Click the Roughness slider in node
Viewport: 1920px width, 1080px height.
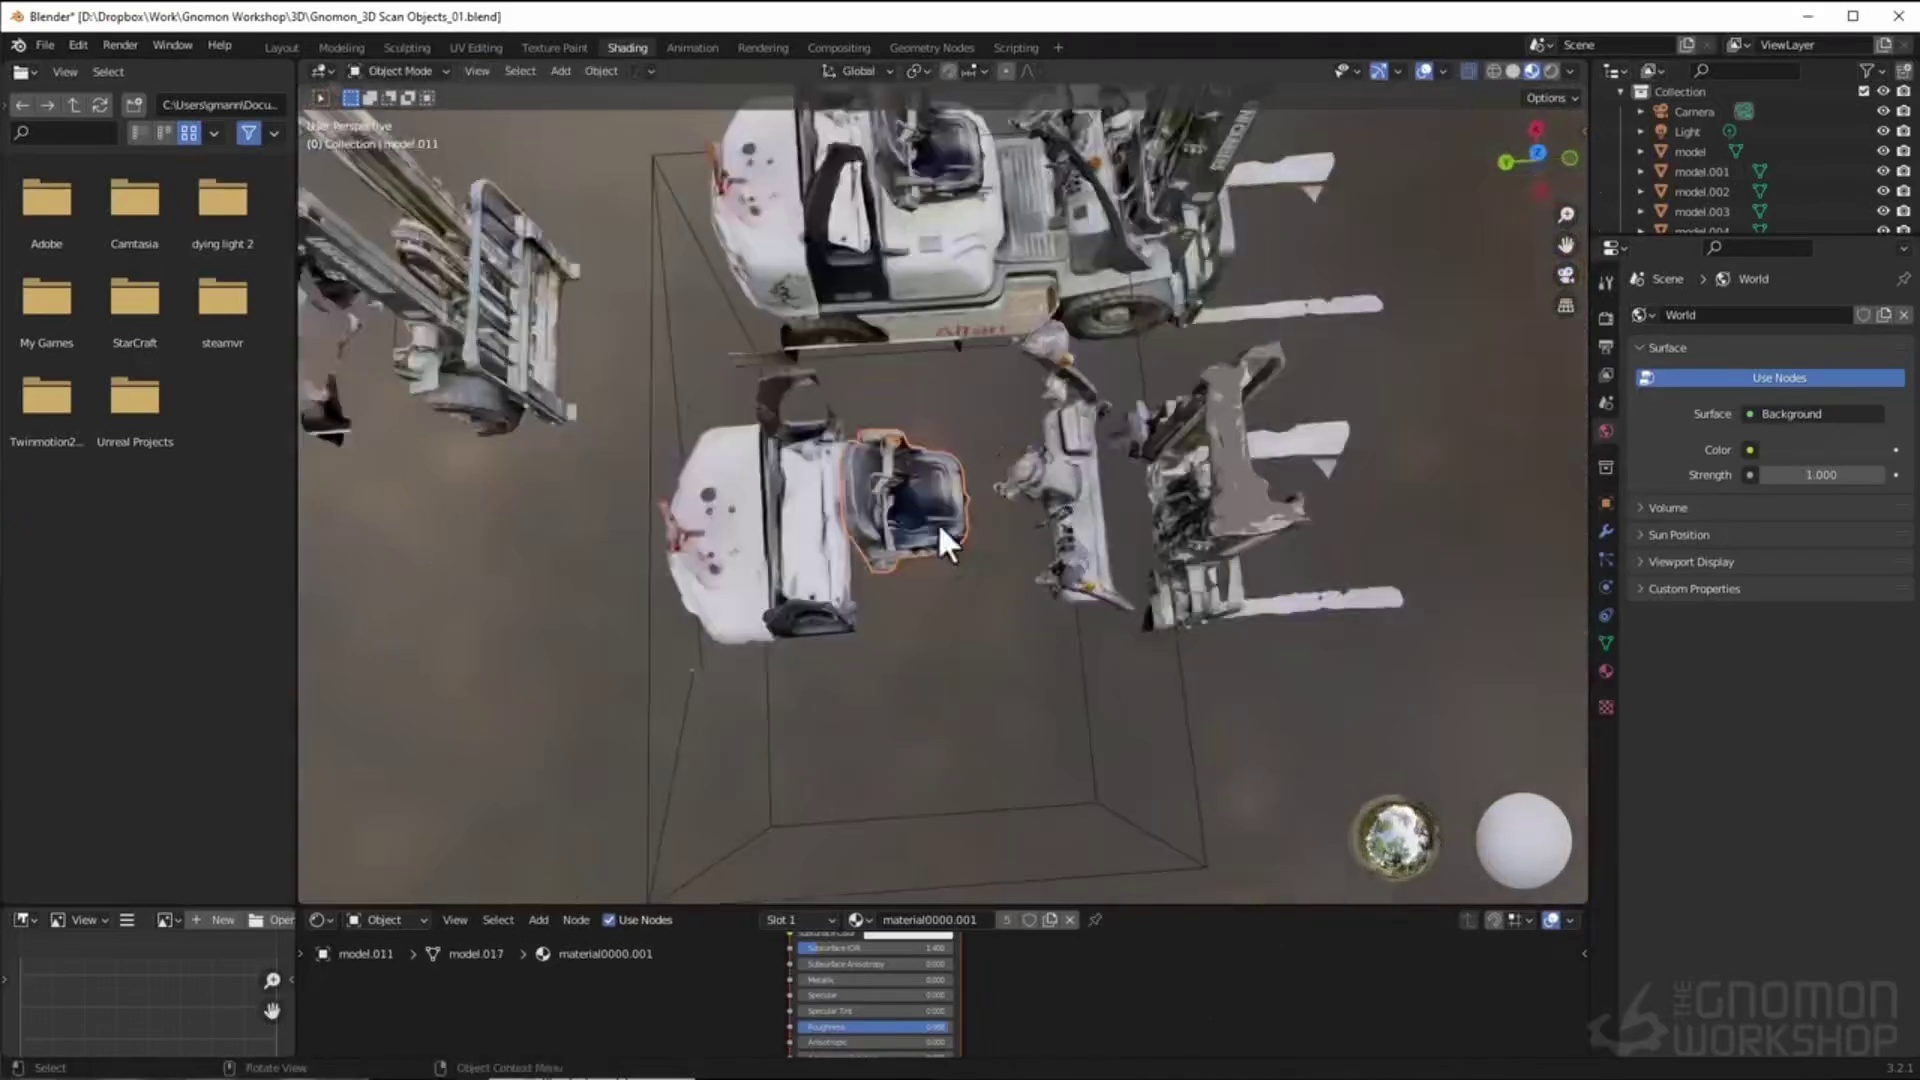click(875, 1027)
